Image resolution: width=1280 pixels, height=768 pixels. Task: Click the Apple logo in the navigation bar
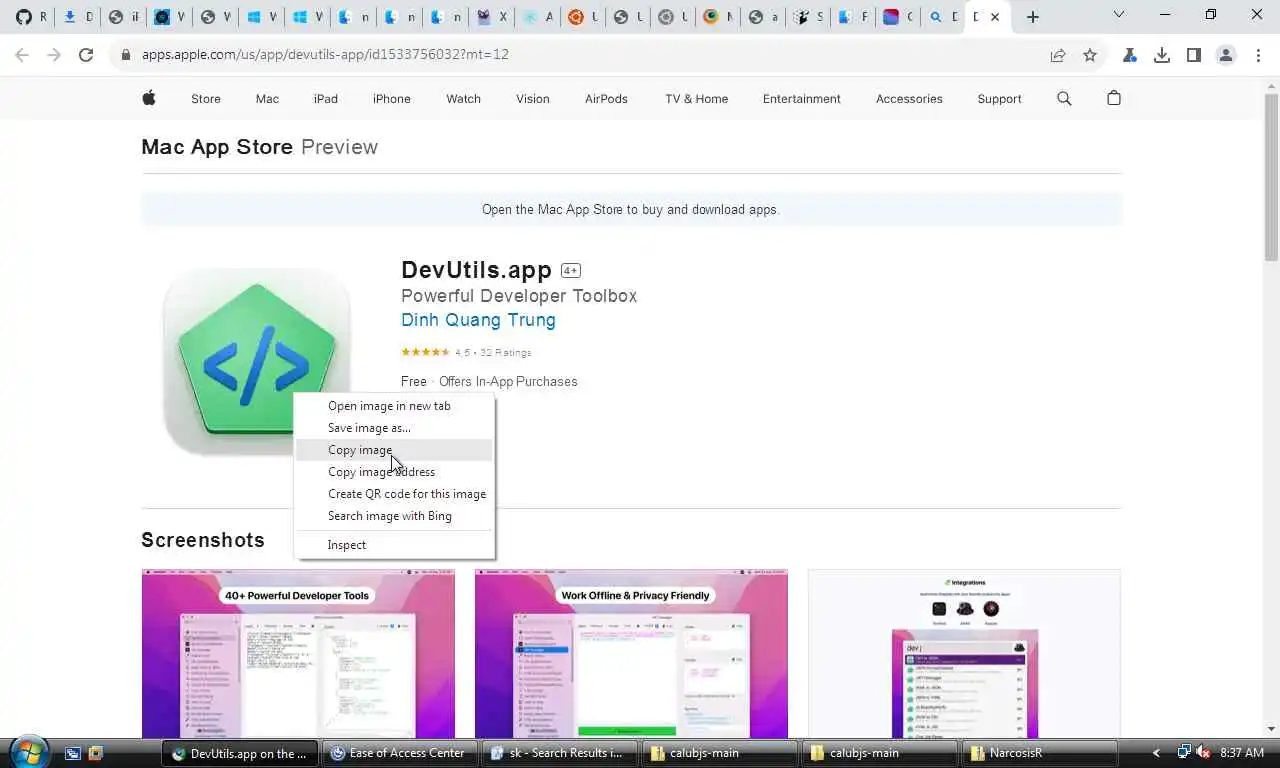(x=149, y=98)
